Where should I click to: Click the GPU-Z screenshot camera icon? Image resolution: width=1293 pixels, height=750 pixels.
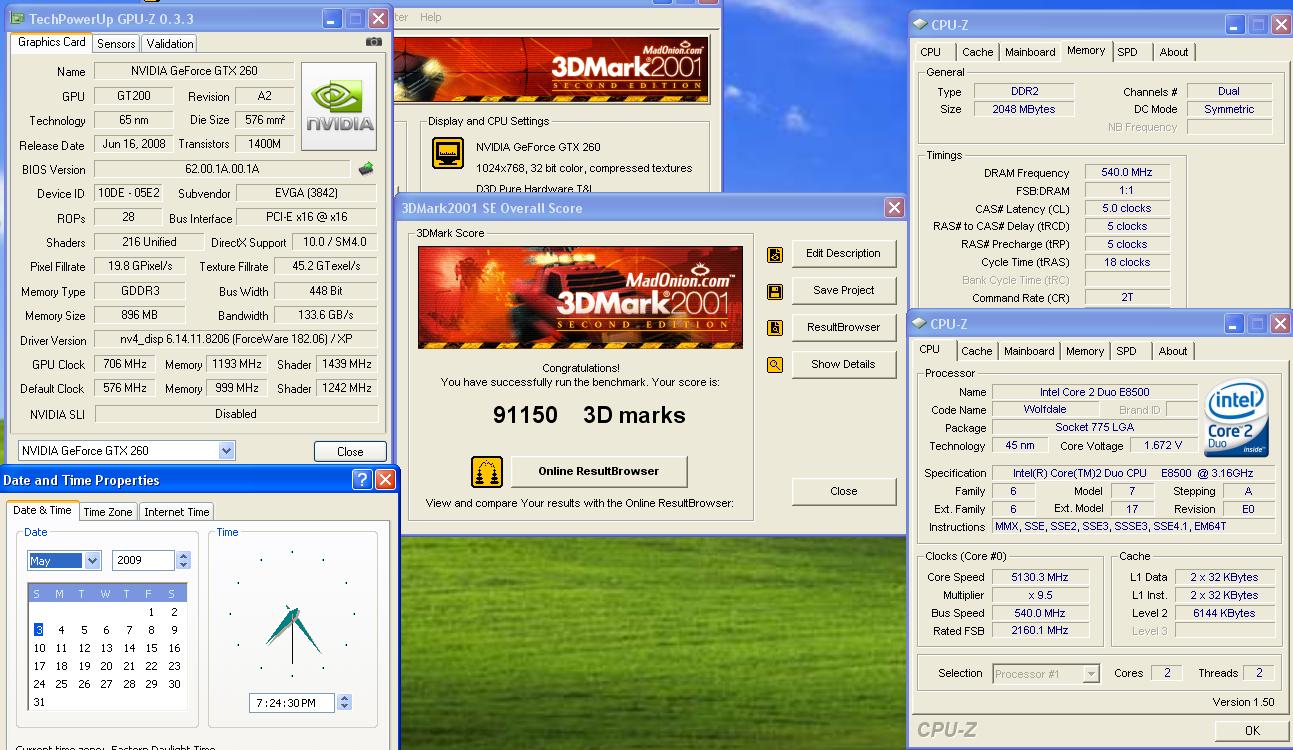click(x=373, y=42)
